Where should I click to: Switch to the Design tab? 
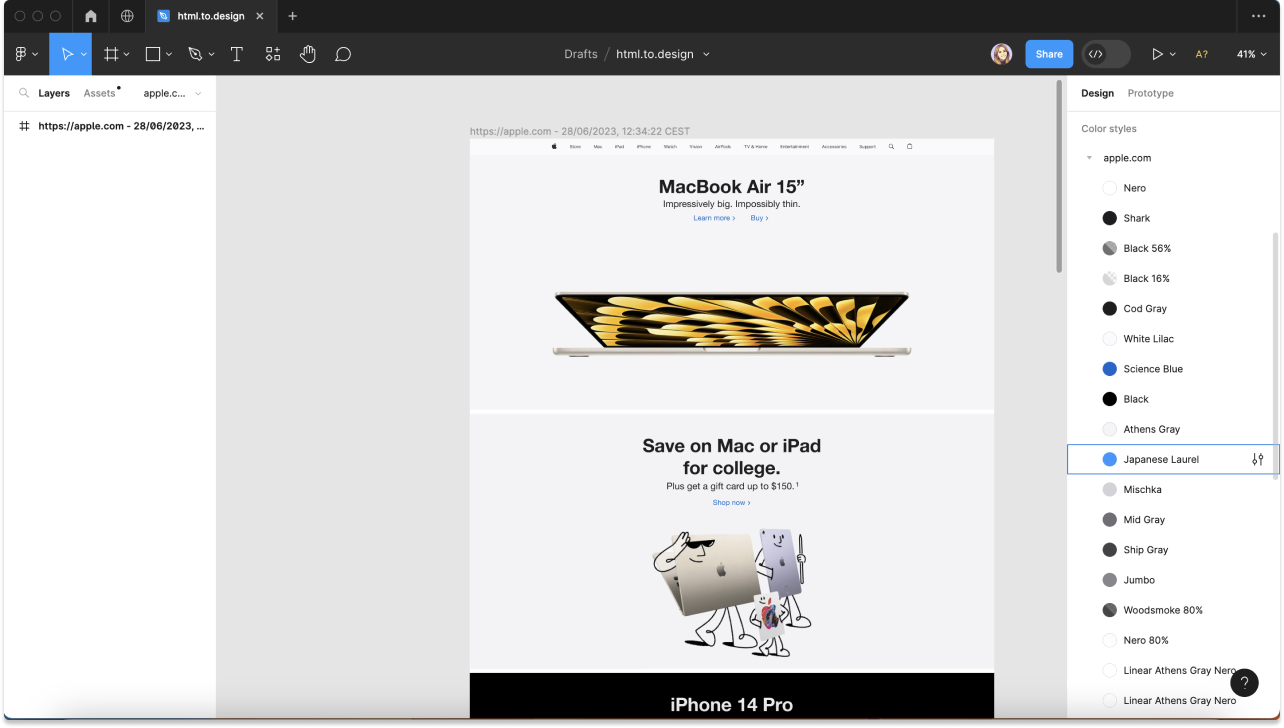tap(1097, 93)
